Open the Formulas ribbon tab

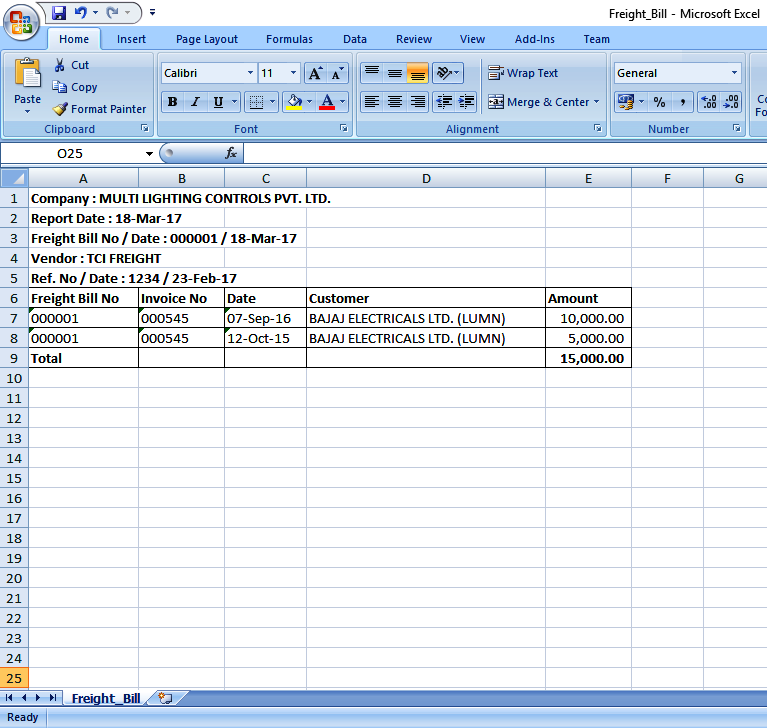(289, 39)
